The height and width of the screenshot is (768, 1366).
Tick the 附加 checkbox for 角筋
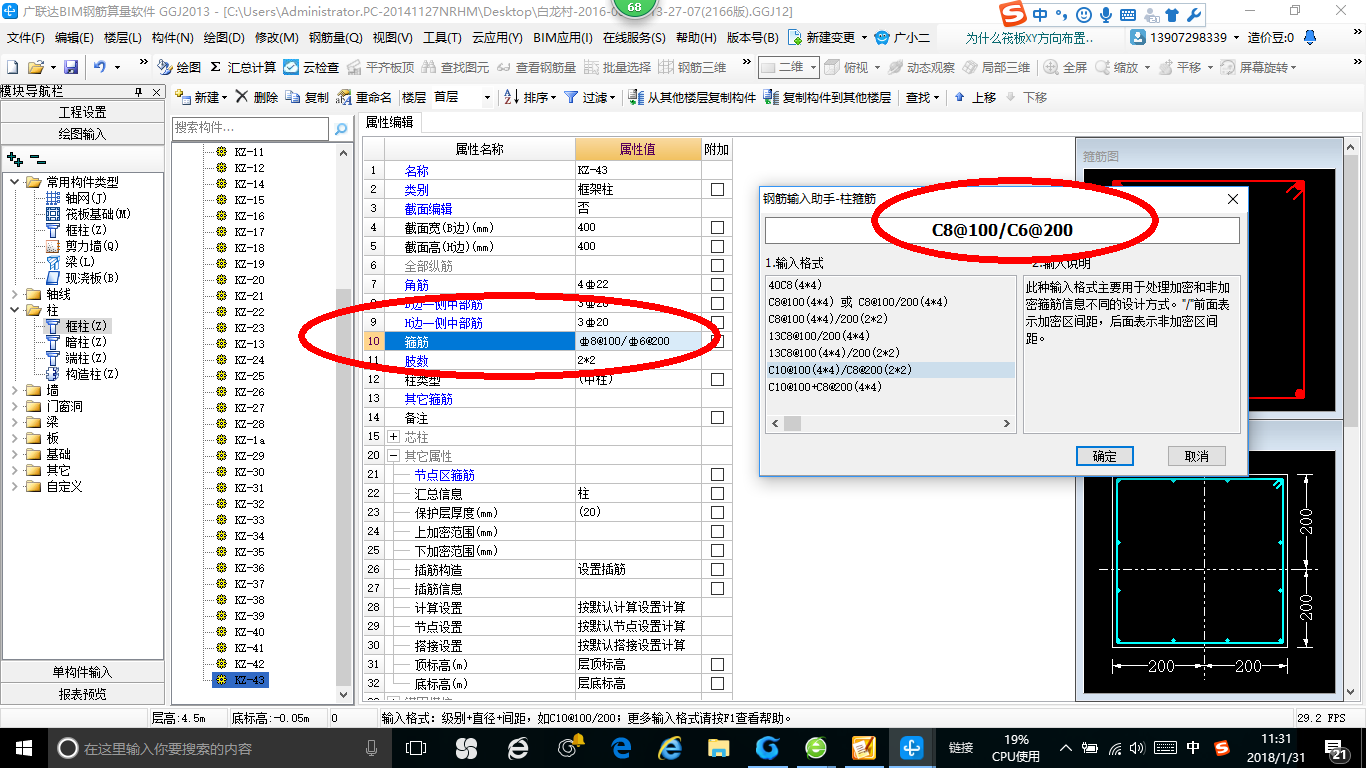[x=717, y=285]
